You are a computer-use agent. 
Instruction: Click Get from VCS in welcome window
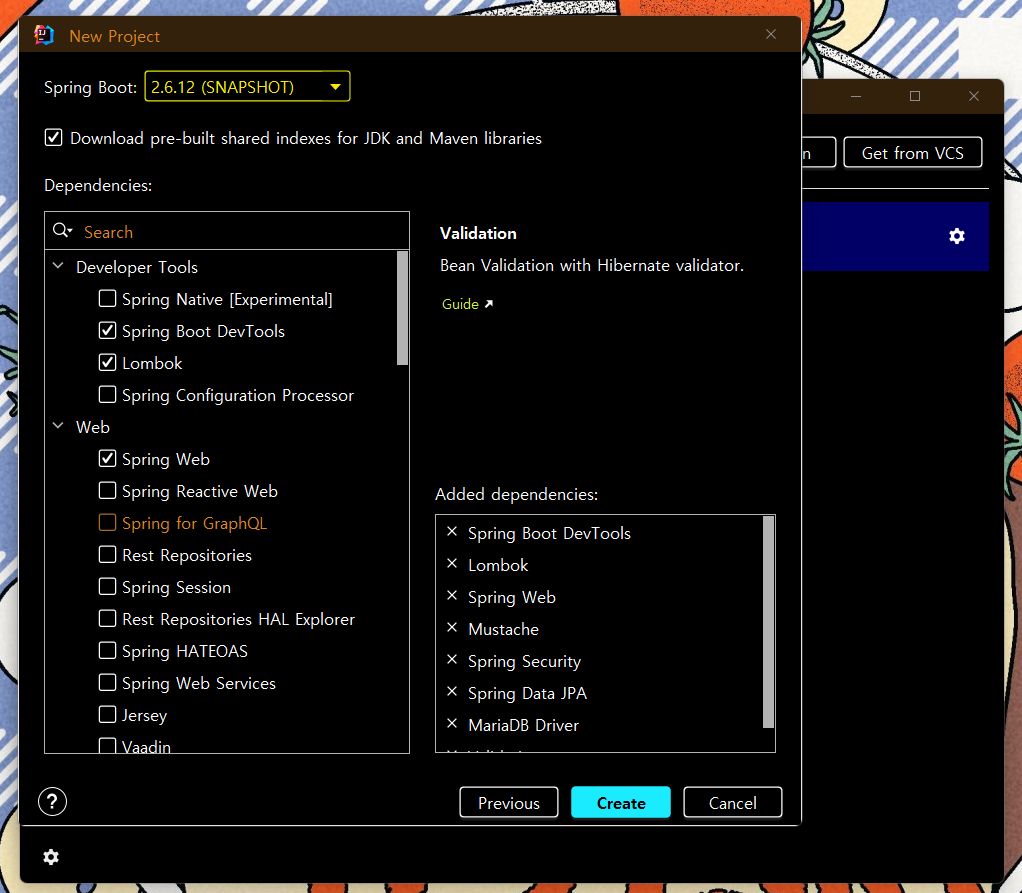[912, 153]
